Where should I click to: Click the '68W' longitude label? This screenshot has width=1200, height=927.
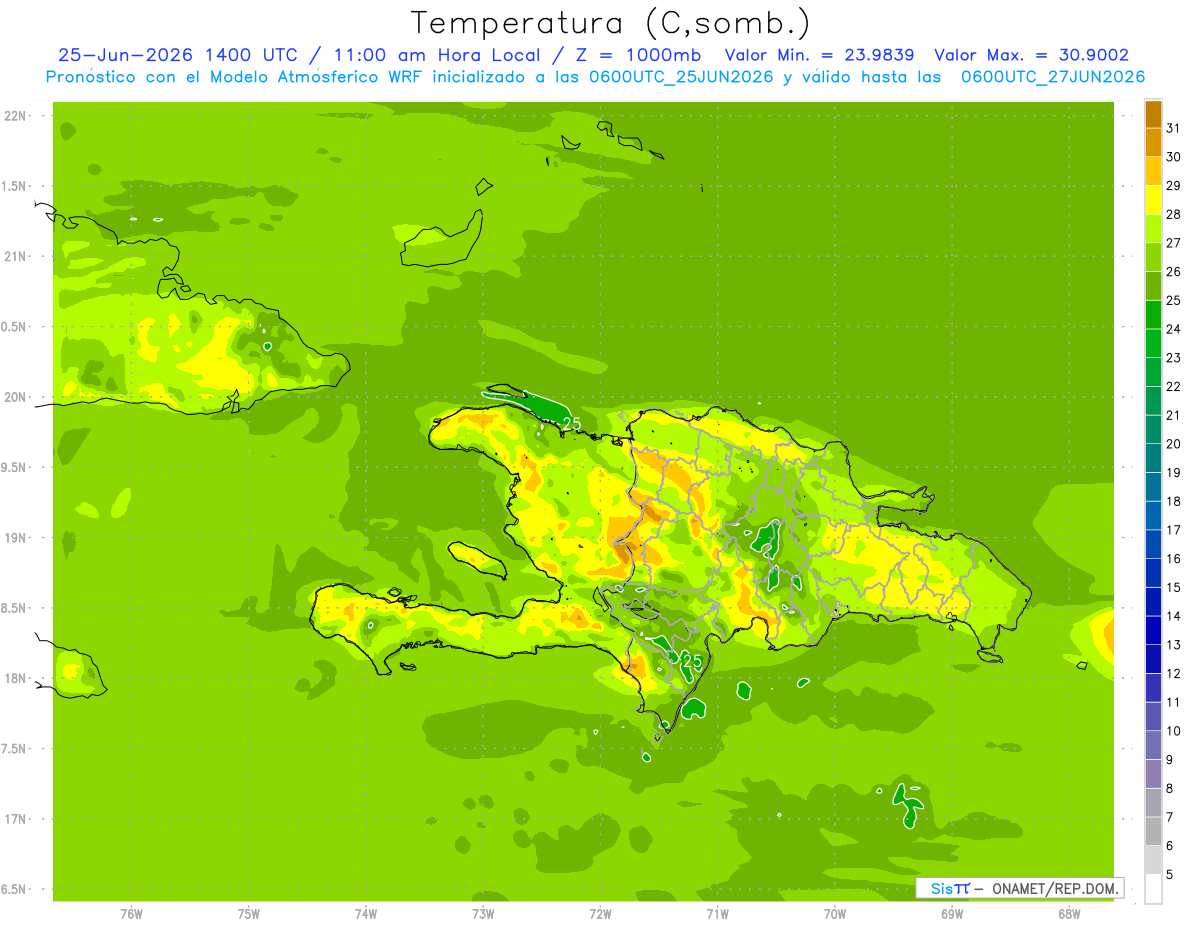point(1069,914)
